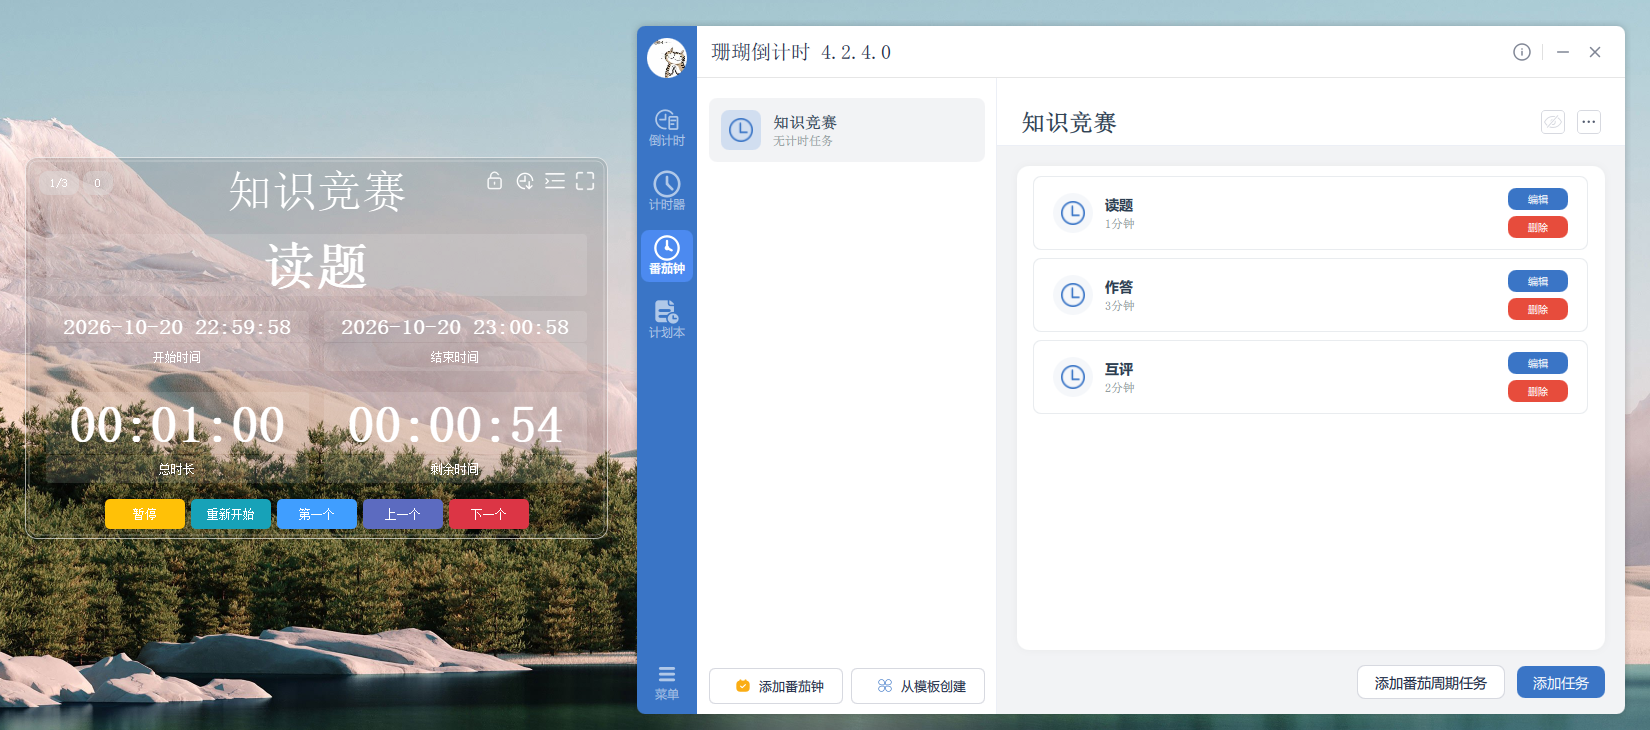1650x730 pixels.
Task: Click the clock icon of 作答 task
Action: click(x=1073, y=295)
